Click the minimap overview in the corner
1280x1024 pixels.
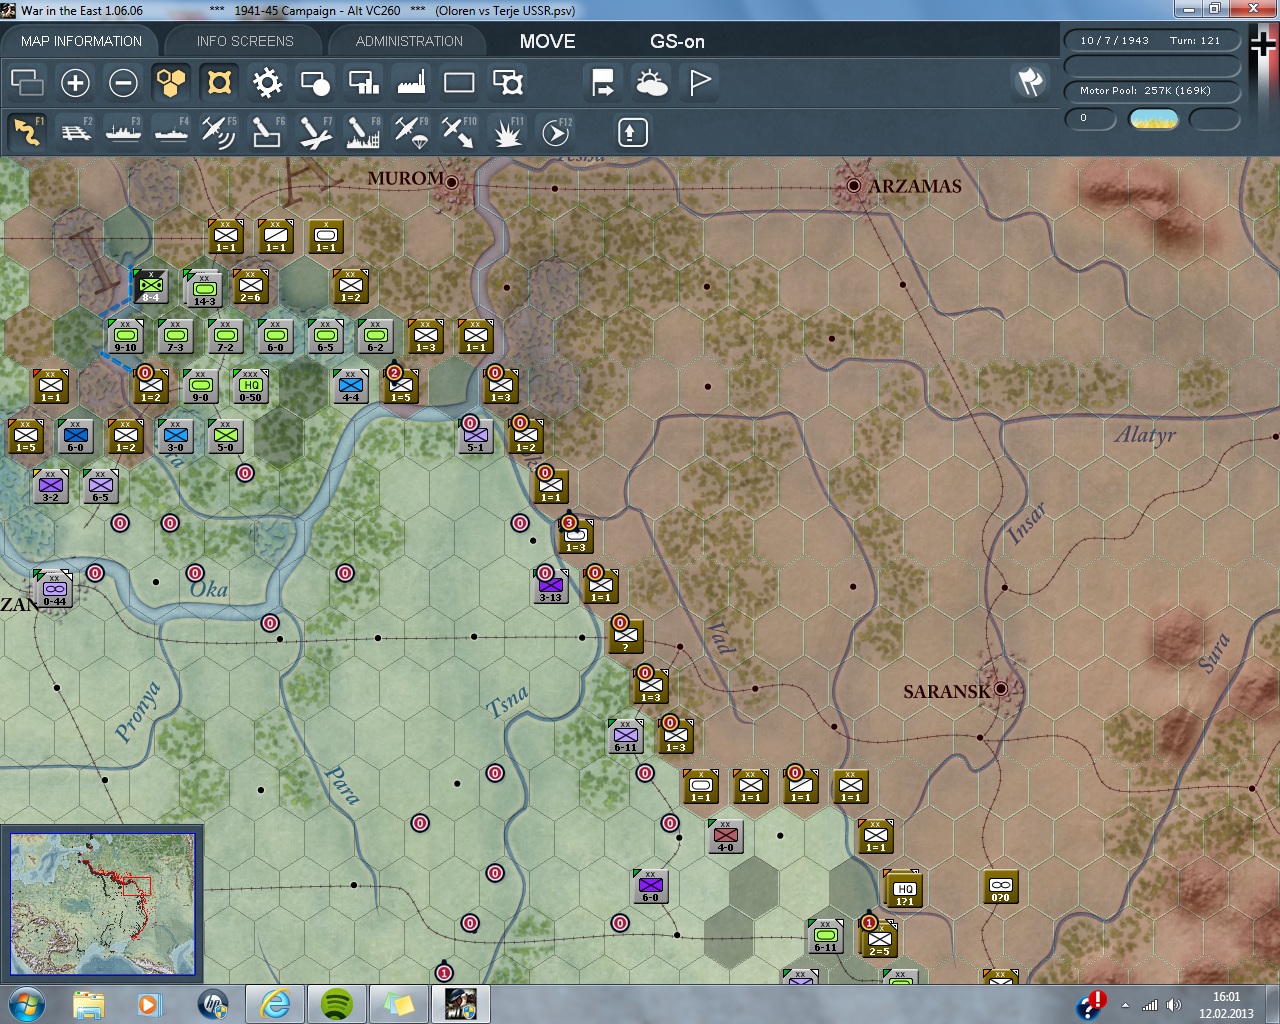[102, 904]
